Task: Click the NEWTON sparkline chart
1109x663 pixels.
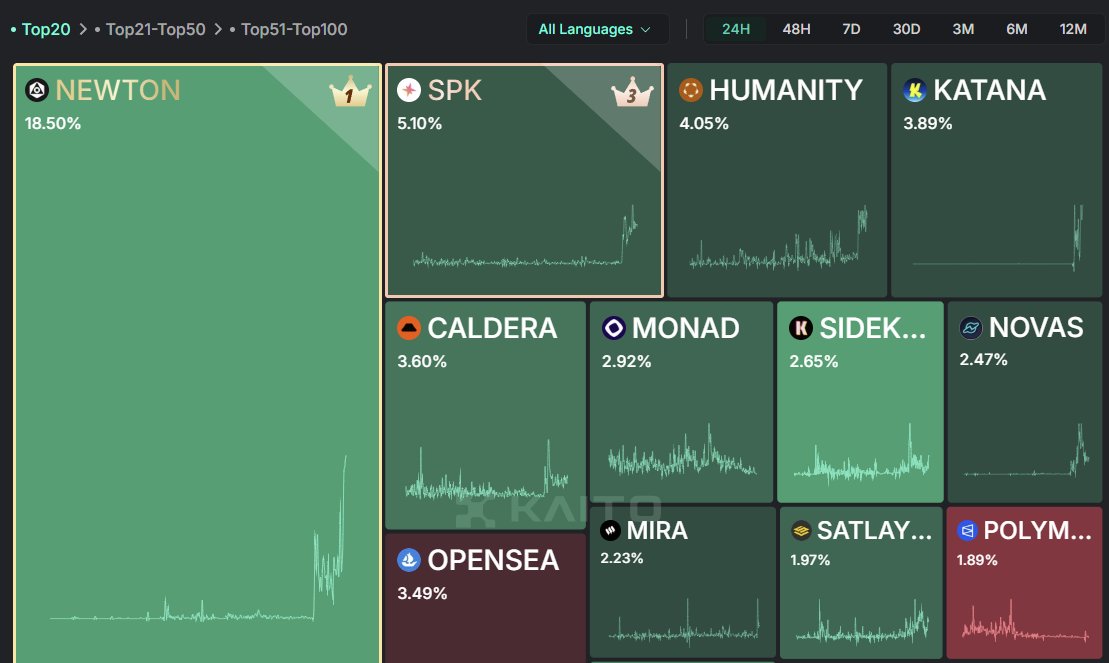Action: click(x=198, y=539)
